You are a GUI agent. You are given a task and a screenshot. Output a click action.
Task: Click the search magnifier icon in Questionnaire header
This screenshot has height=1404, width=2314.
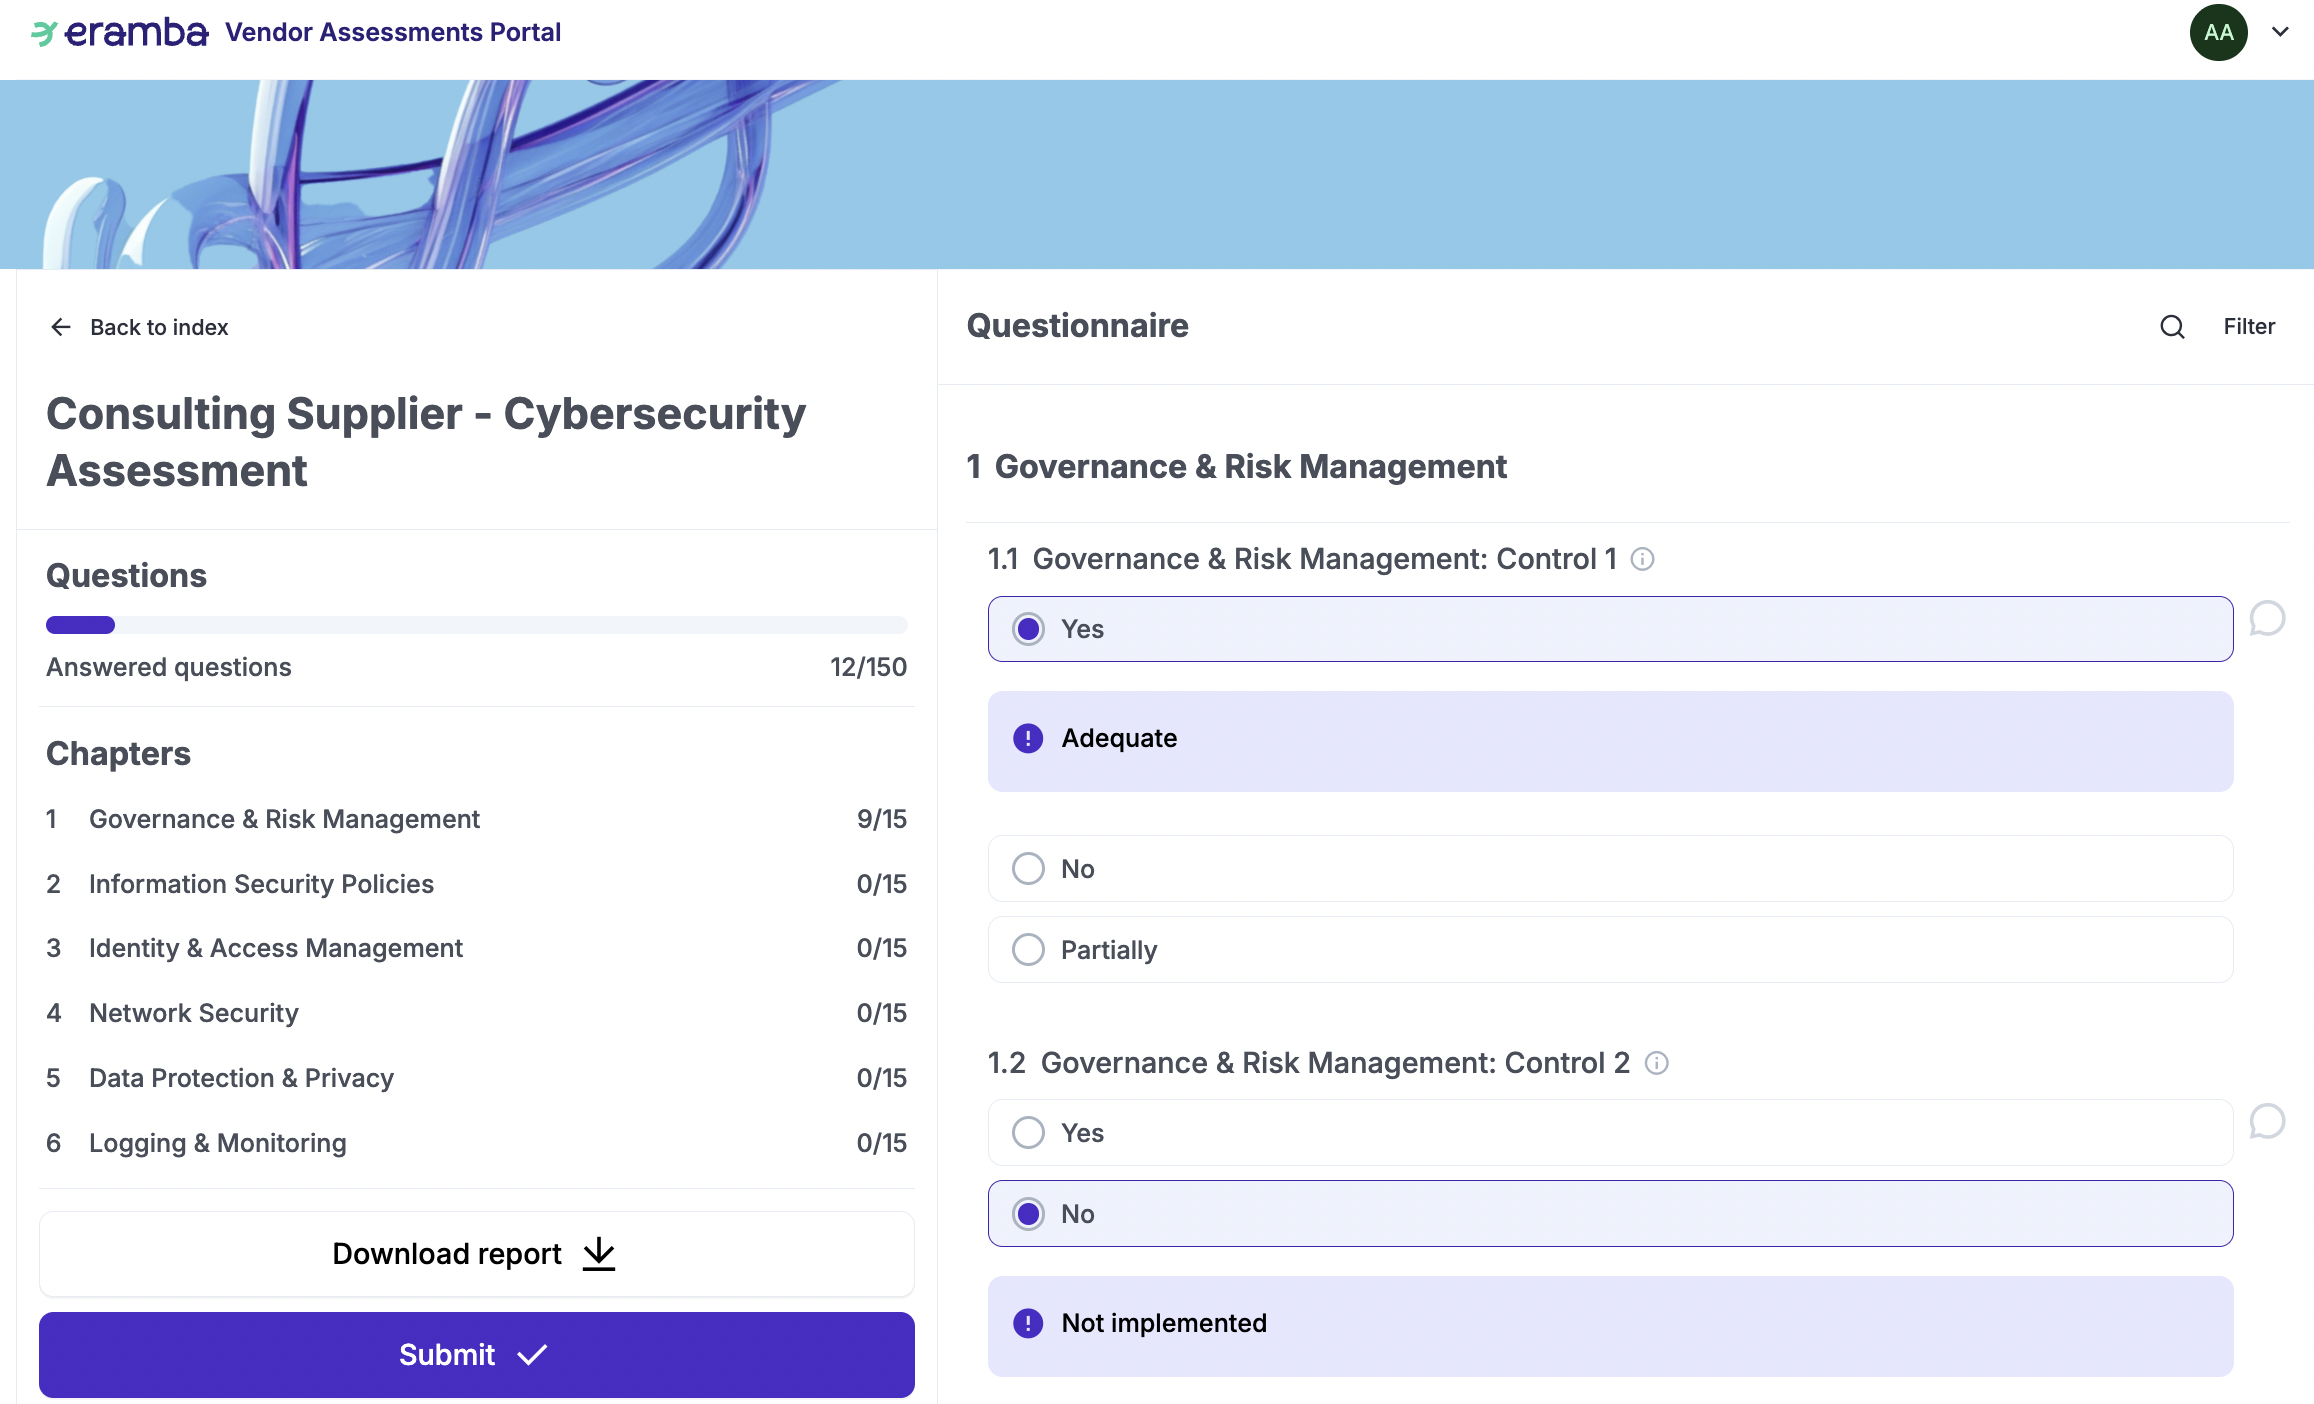2171,327
